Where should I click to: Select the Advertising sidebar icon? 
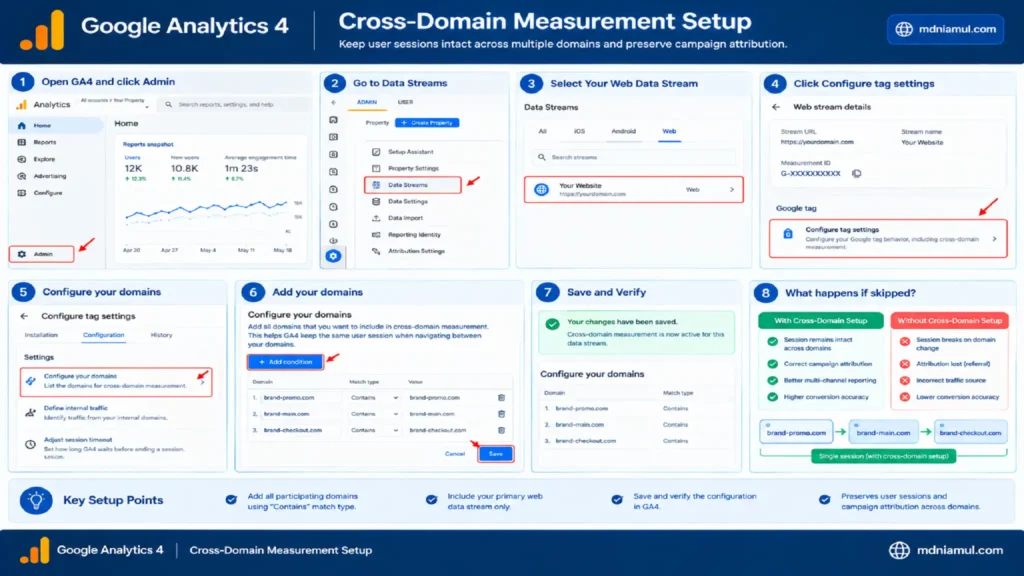(x=22, y=176)
